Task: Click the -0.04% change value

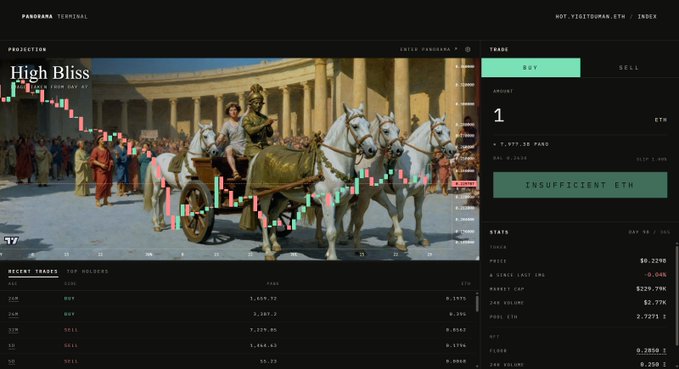Action: point(655,275)
